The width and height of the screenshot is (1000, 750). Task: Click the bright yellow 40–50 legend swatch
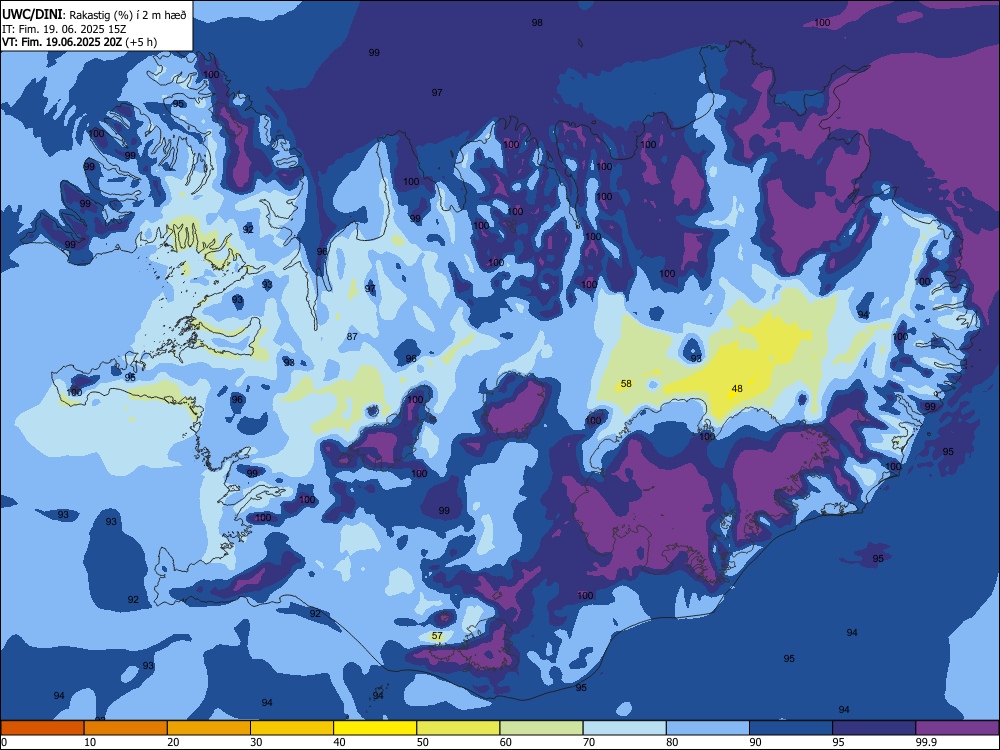(x=375, y=728)
